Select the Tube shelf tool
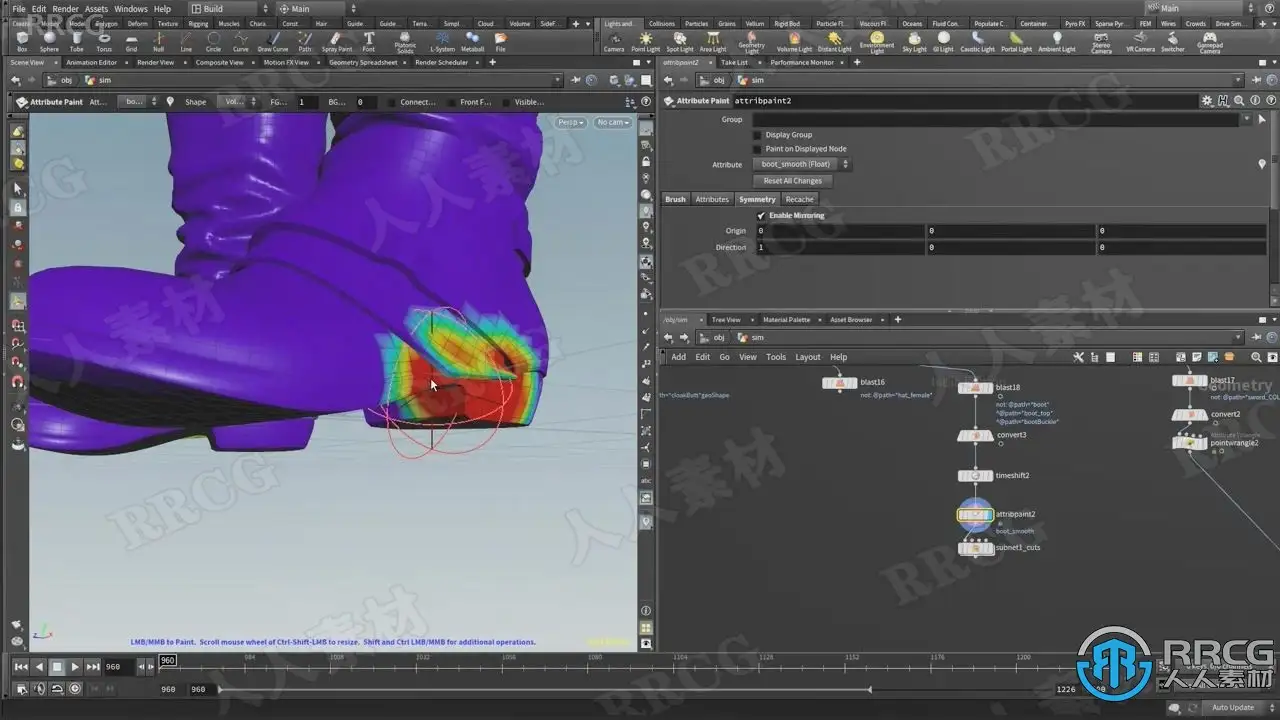Viewport: 1280px width, 720px height. coord(76,41)
